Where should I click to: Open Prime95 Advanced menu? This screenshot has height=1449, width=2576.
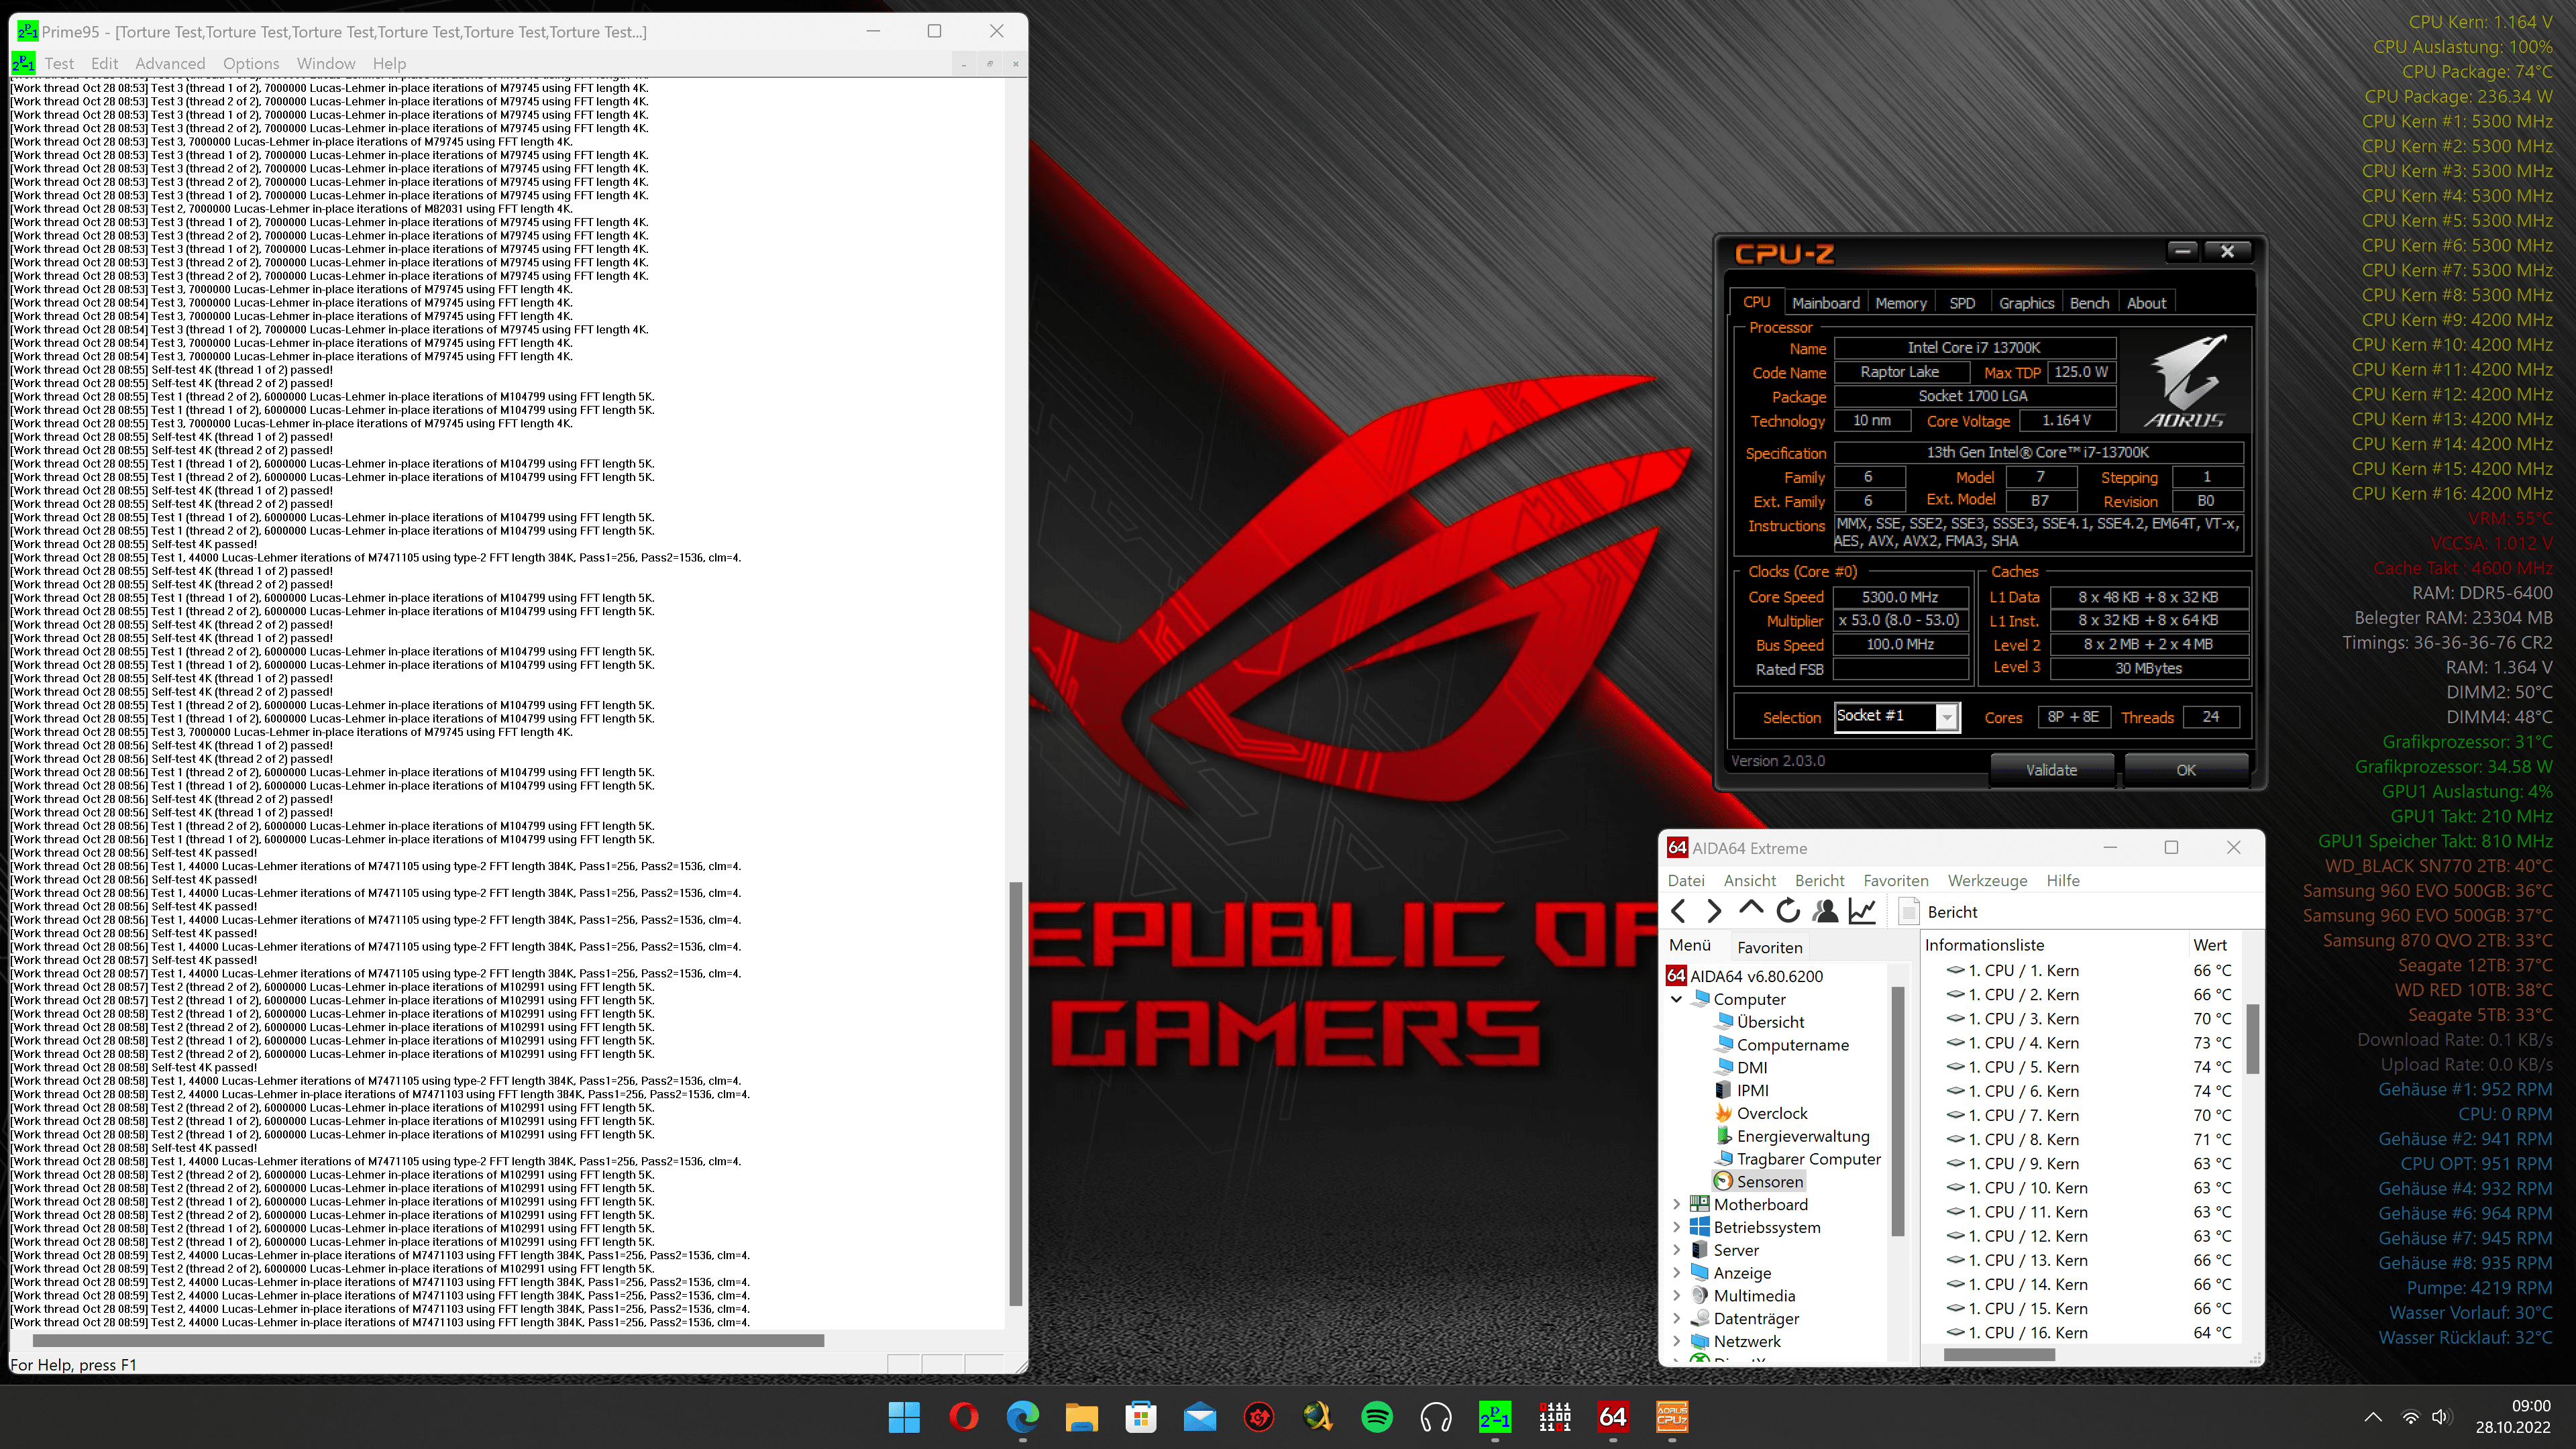pyautogui.click(x=170, y=63)
